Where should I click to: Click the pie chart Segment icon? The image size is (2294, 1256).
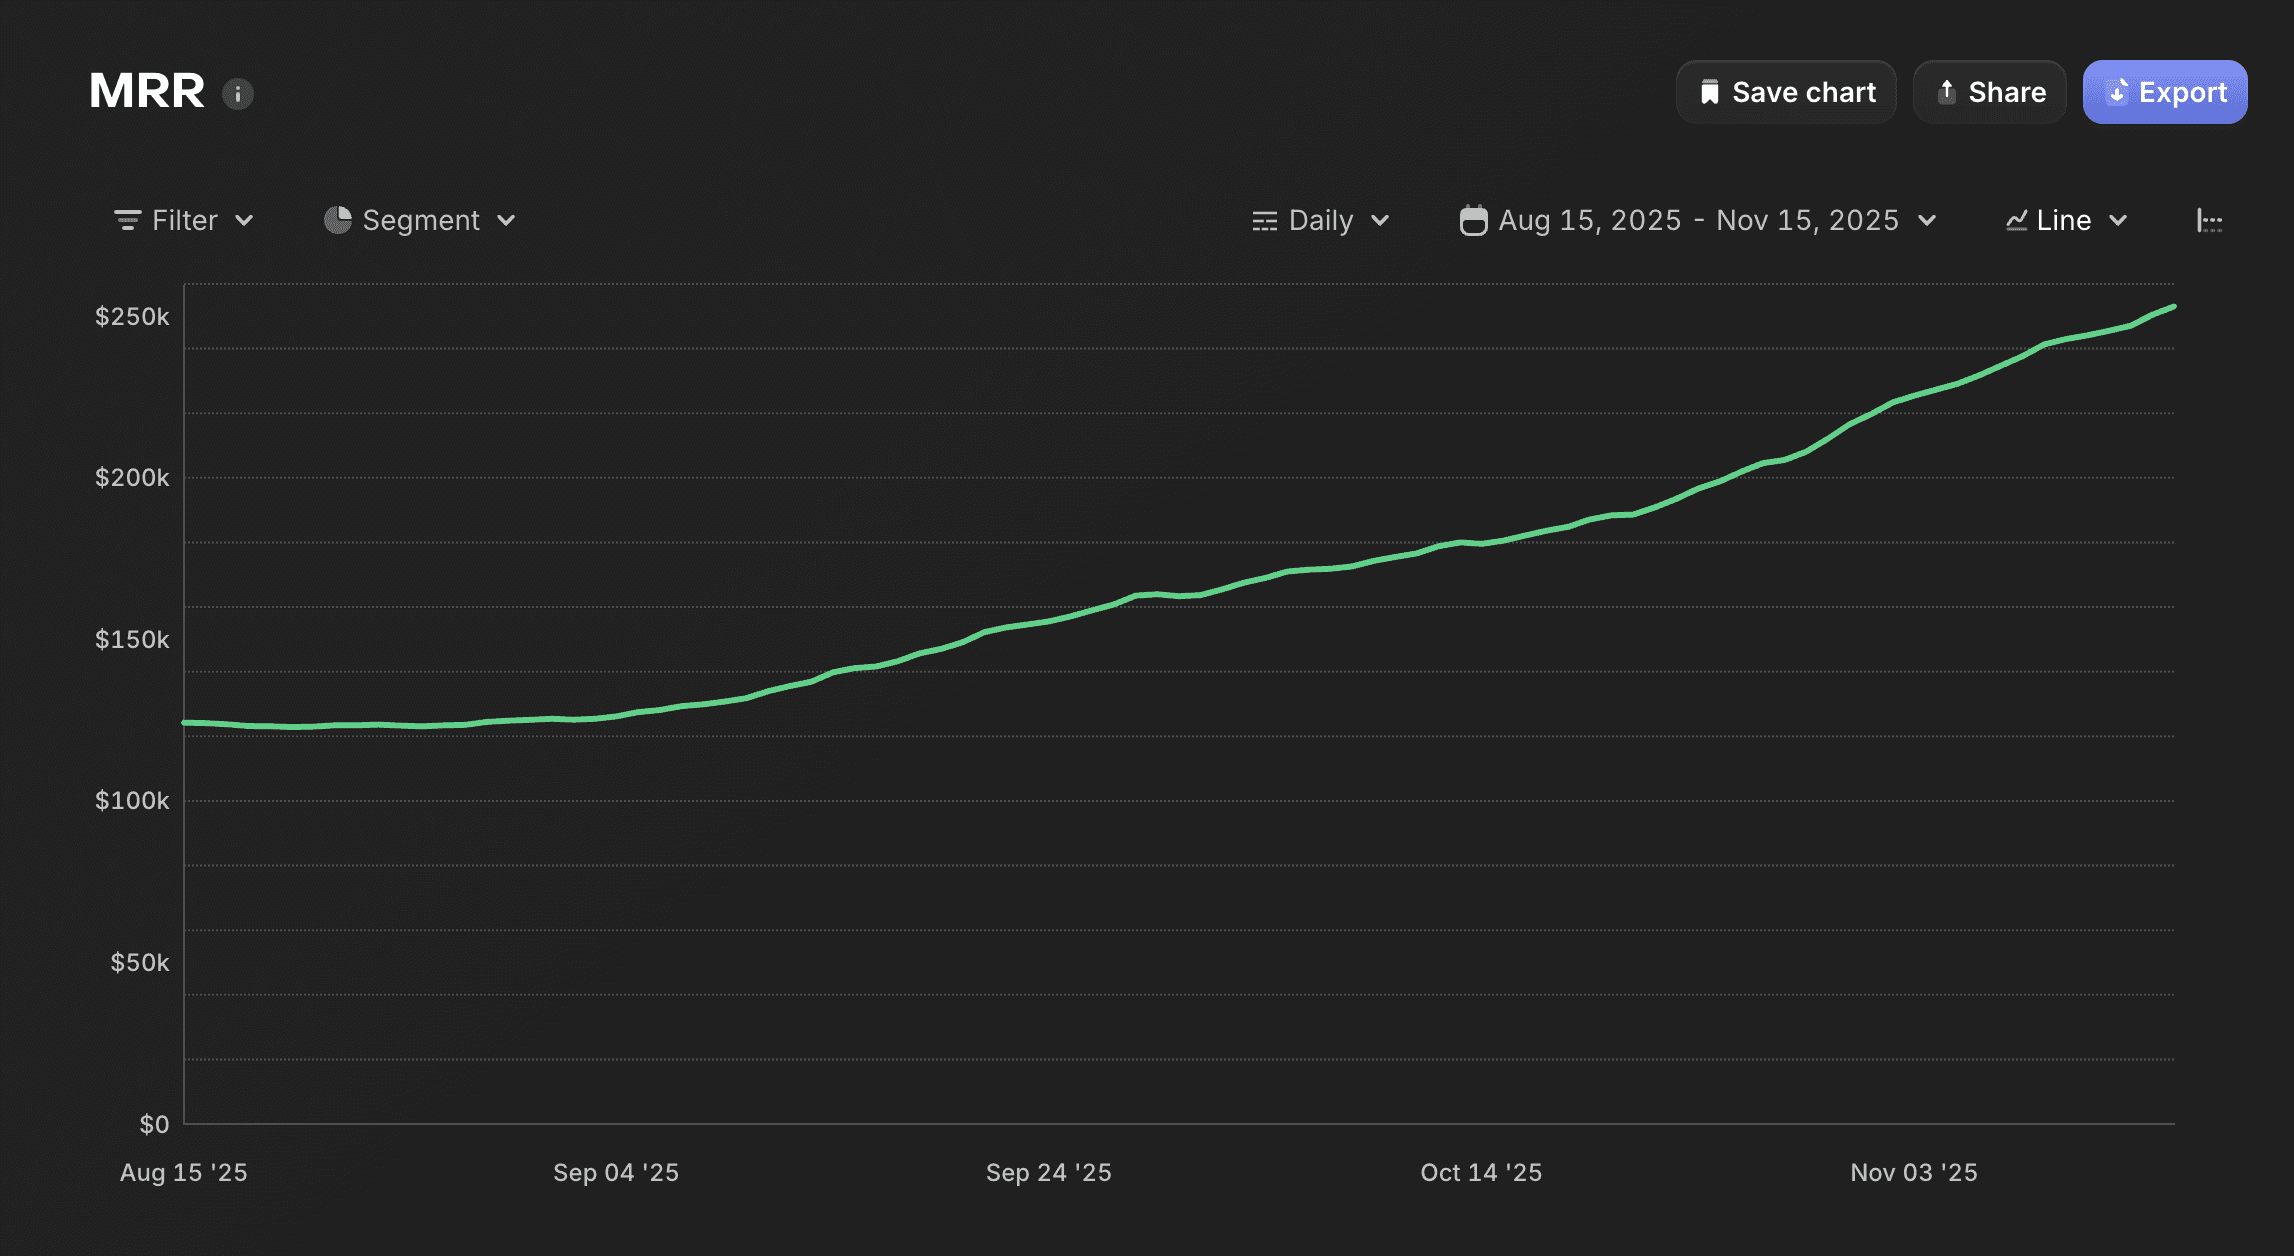[x=338, y=220]
